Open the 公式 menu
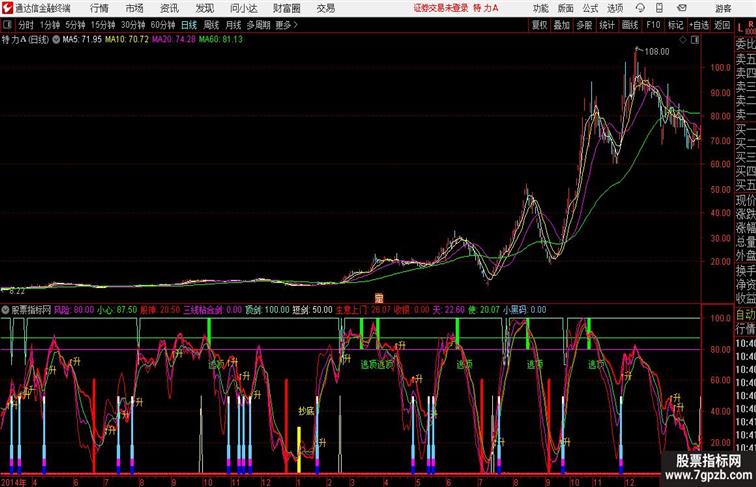The width and height of the screenshot is (756, 487). pyautogui.click(x=590, y=8)
